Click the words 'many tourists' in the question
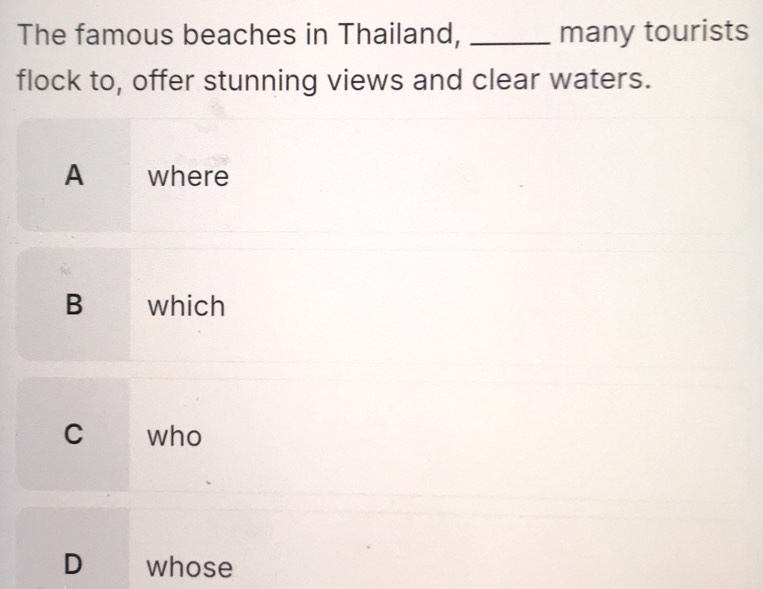Viewport: 763px width, 589px height. 654,34
